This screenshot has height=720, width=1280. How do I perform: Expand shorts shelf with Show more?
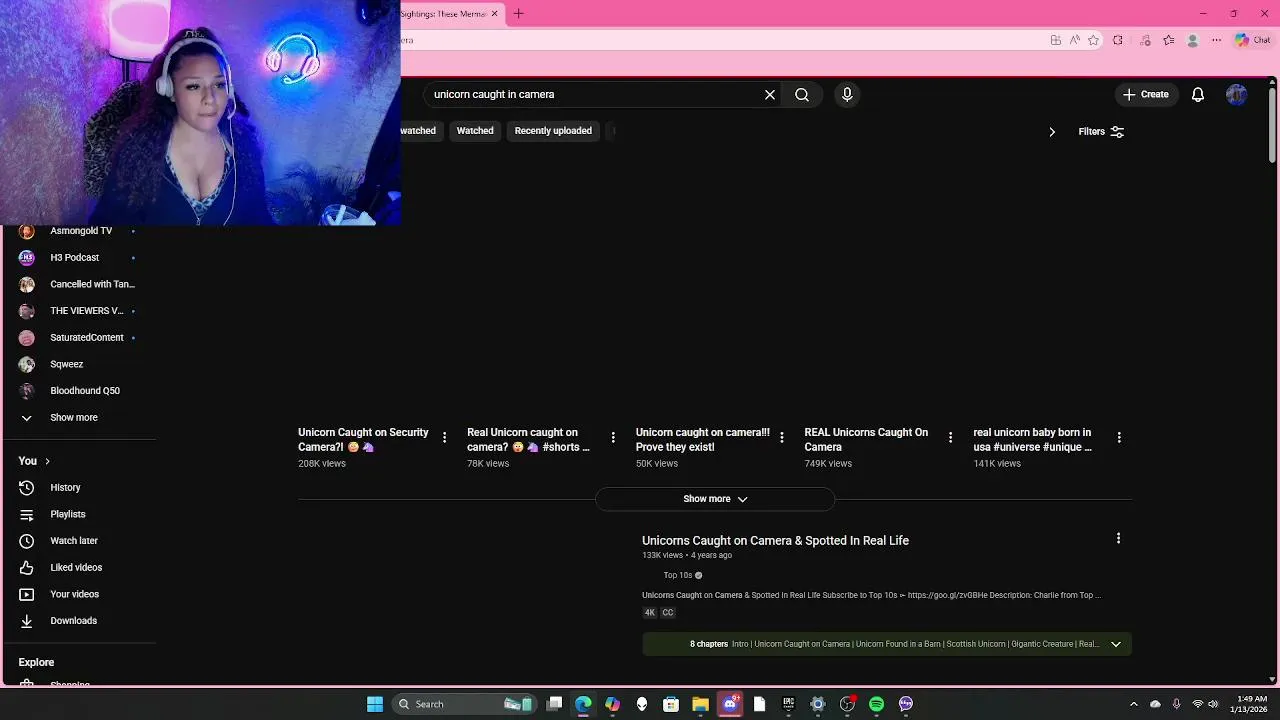[x=715, y=499]
